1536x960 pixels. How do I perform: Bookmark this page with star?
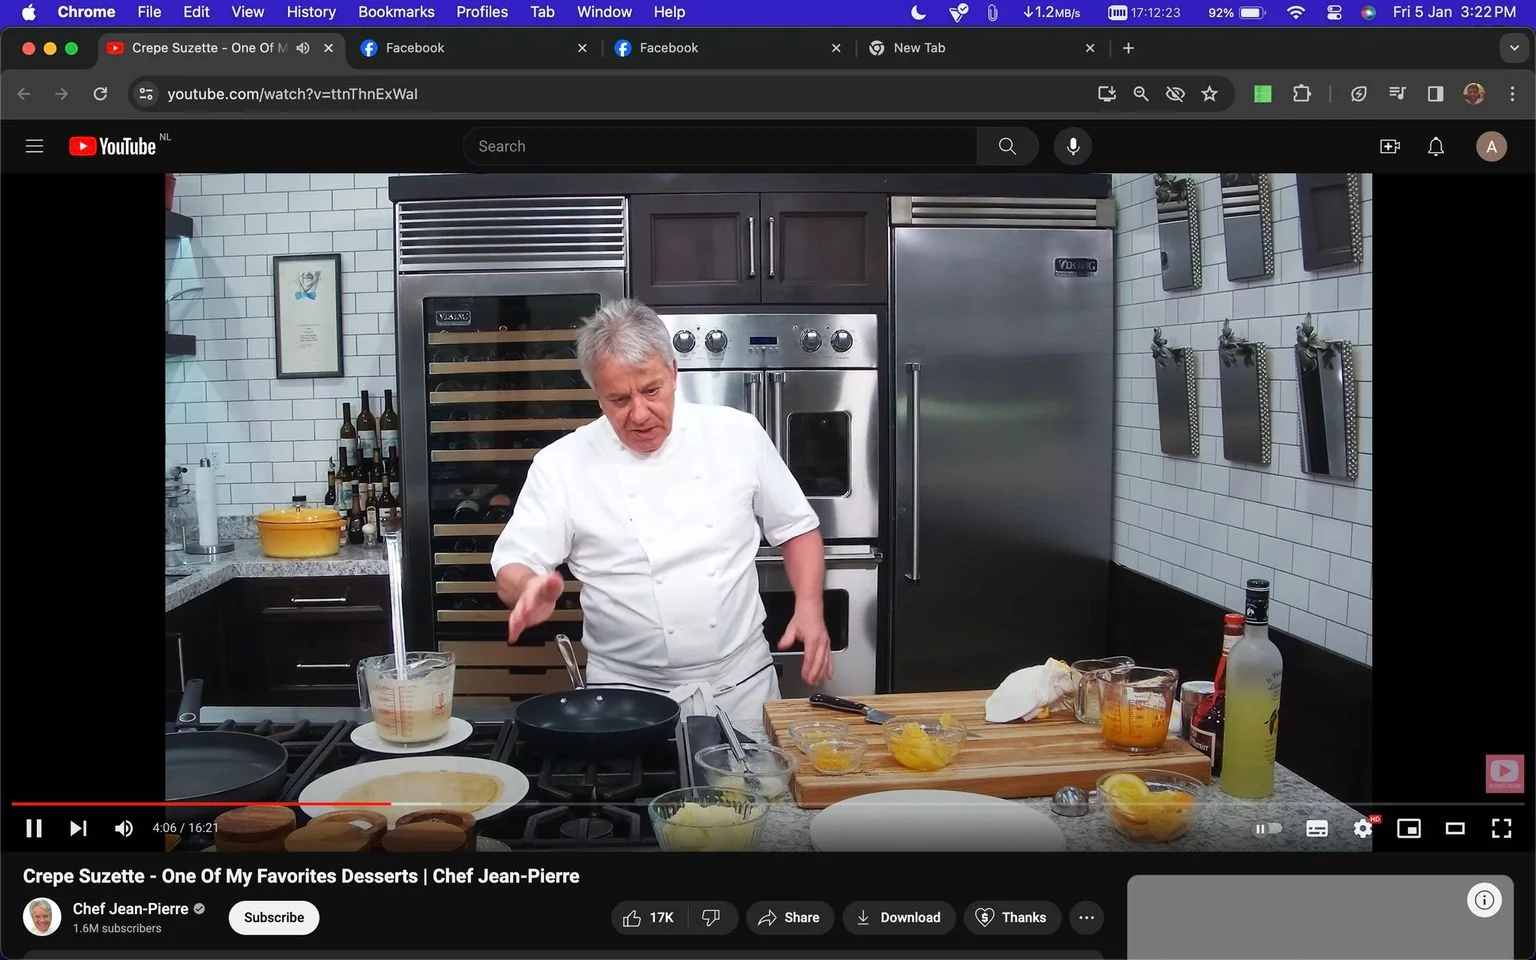pos(1210,94)
